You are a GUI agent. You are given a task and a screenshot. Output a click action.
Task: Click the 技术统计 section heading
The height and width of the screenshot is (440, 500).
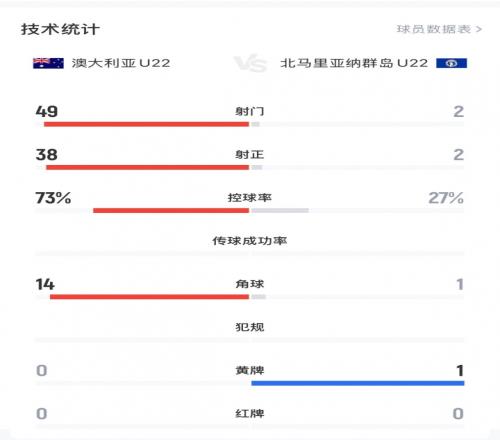pyautogui.click(x=60, y=29)
